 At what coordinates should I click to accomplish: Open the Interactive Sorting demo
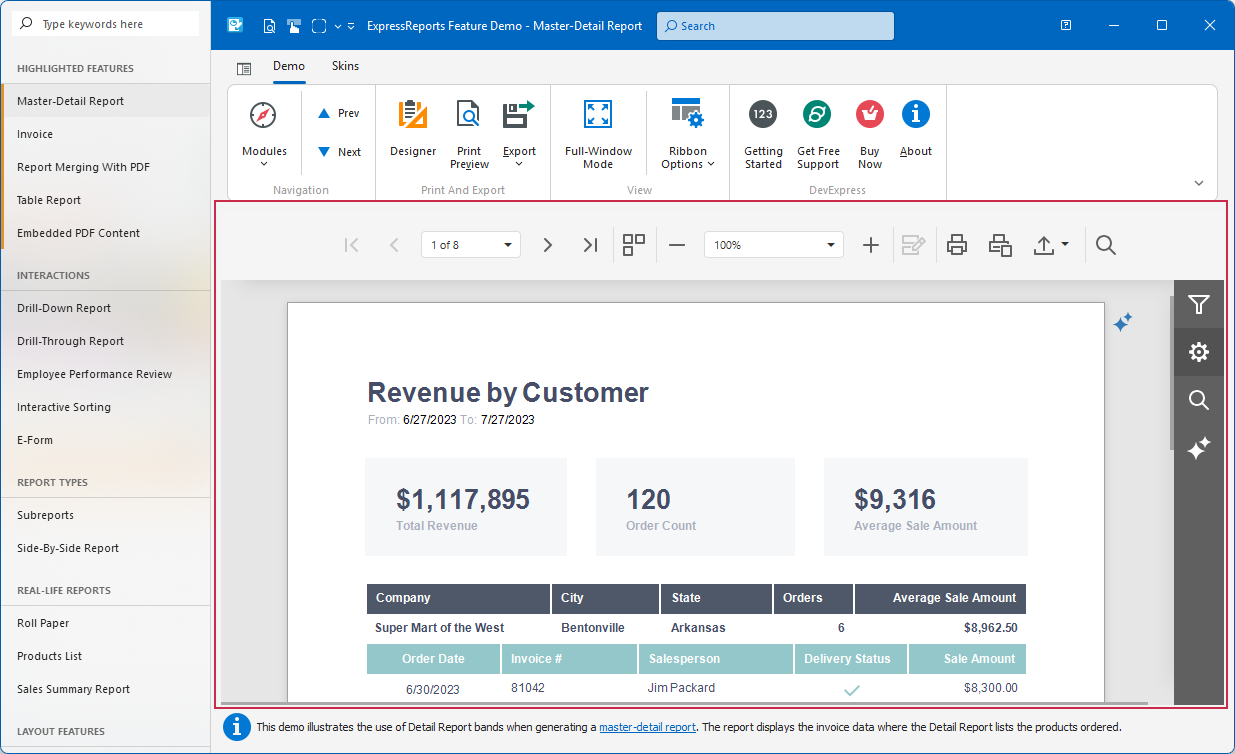click(106, 407)
